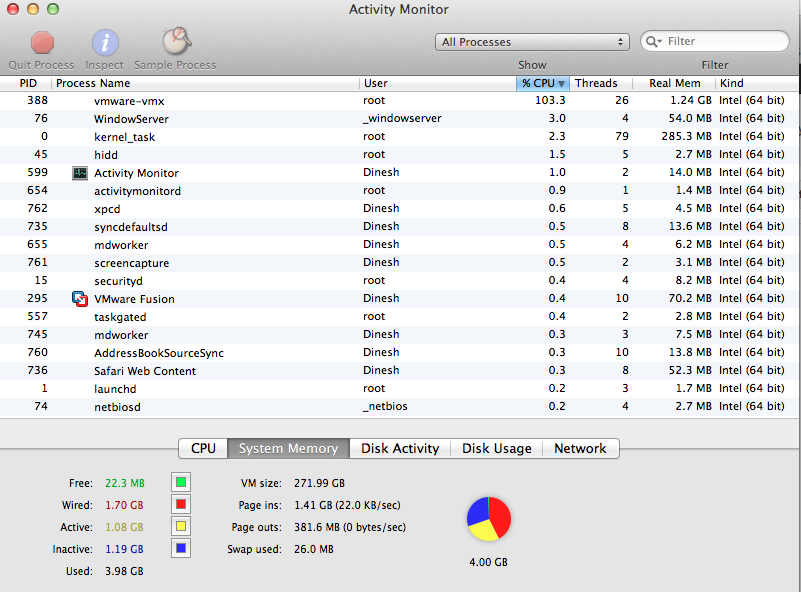Click the 285.3 MB memory value

pos(687,136)
